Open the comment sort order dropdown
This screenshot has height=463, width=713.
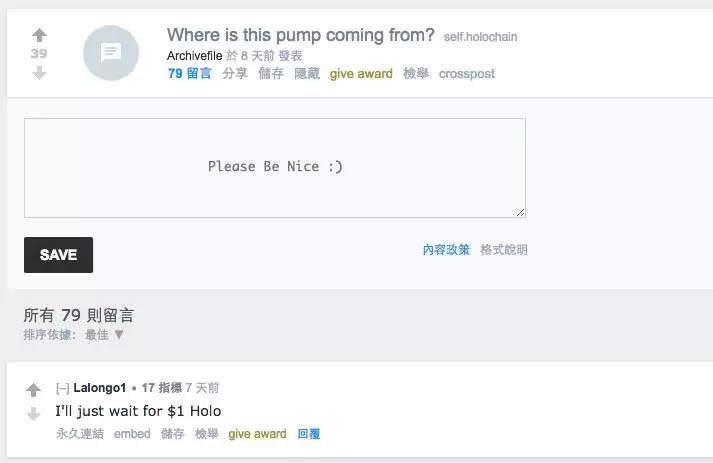click(x=104, y=334)
